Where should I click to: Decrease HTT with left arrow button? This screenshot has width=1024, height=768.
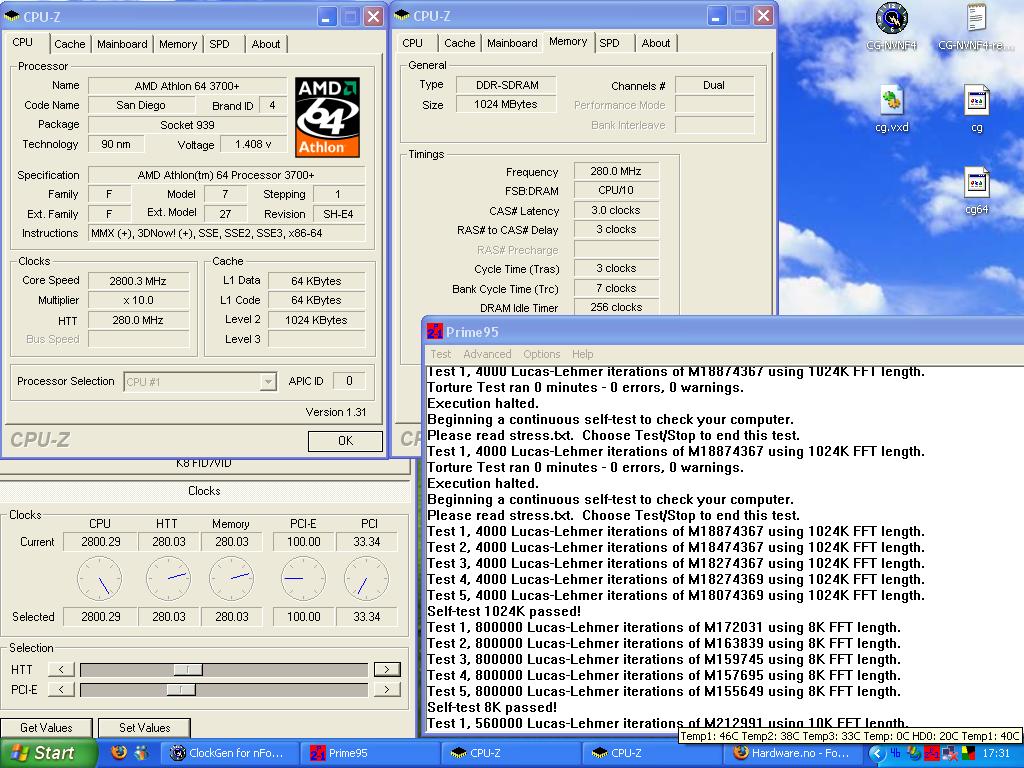point(61,669)
